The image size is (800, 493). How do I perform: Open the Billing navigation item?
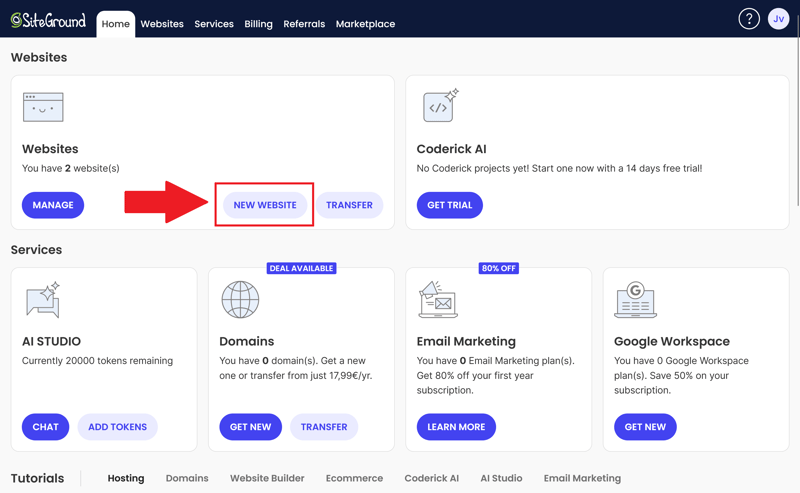(259, 24)
